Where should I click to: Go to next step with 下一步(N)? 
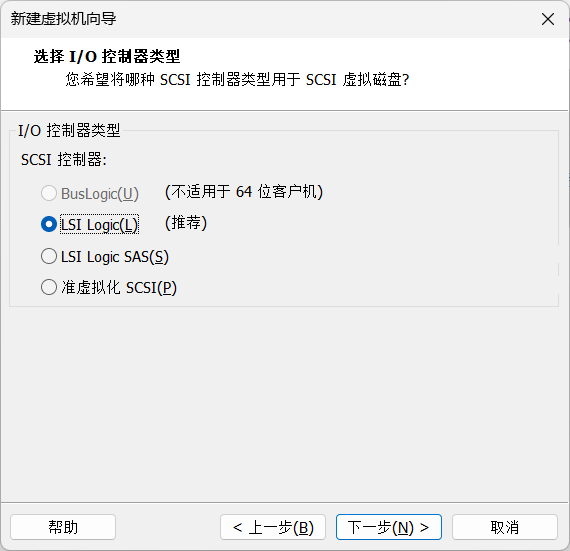[x=389, y=527]
